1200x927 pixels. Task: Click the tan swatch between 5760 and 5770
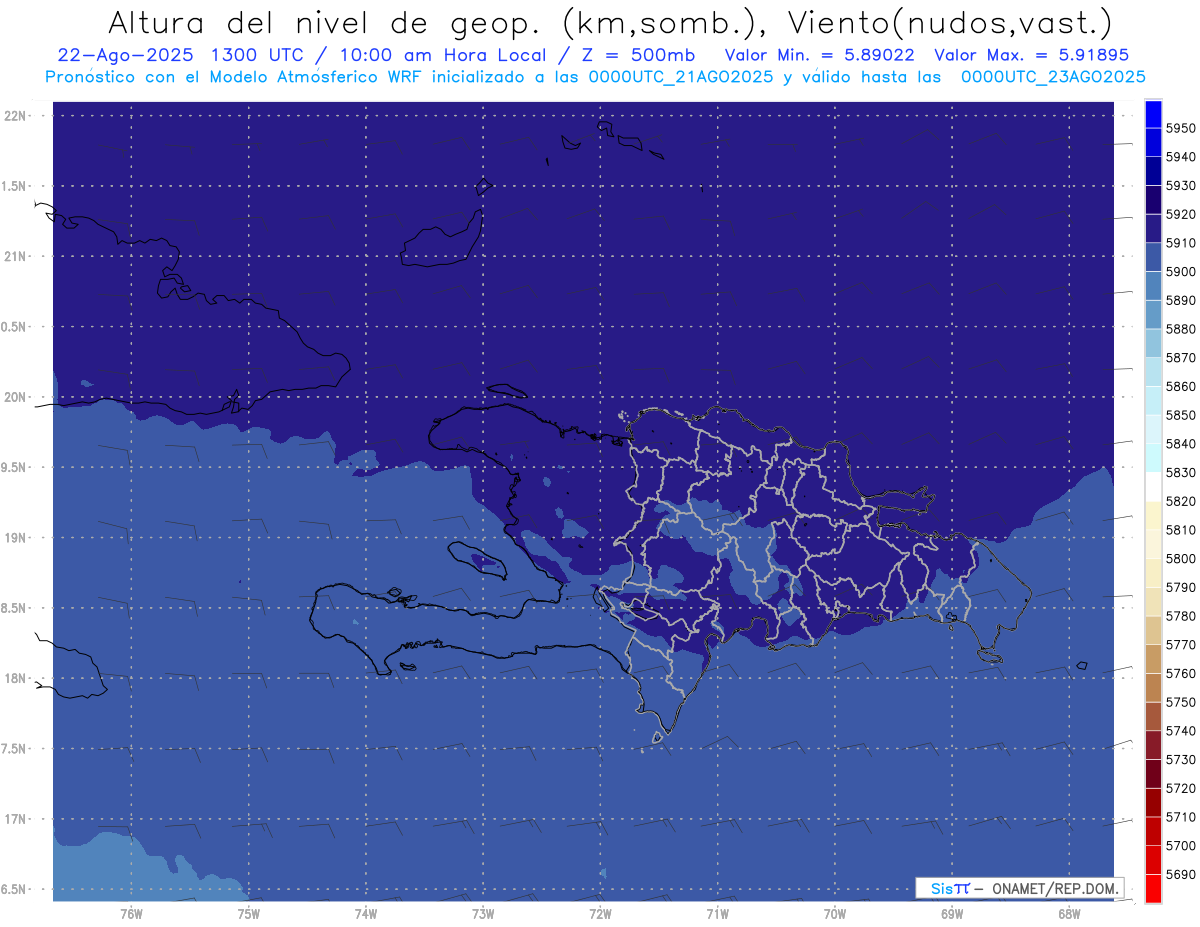1153,659
